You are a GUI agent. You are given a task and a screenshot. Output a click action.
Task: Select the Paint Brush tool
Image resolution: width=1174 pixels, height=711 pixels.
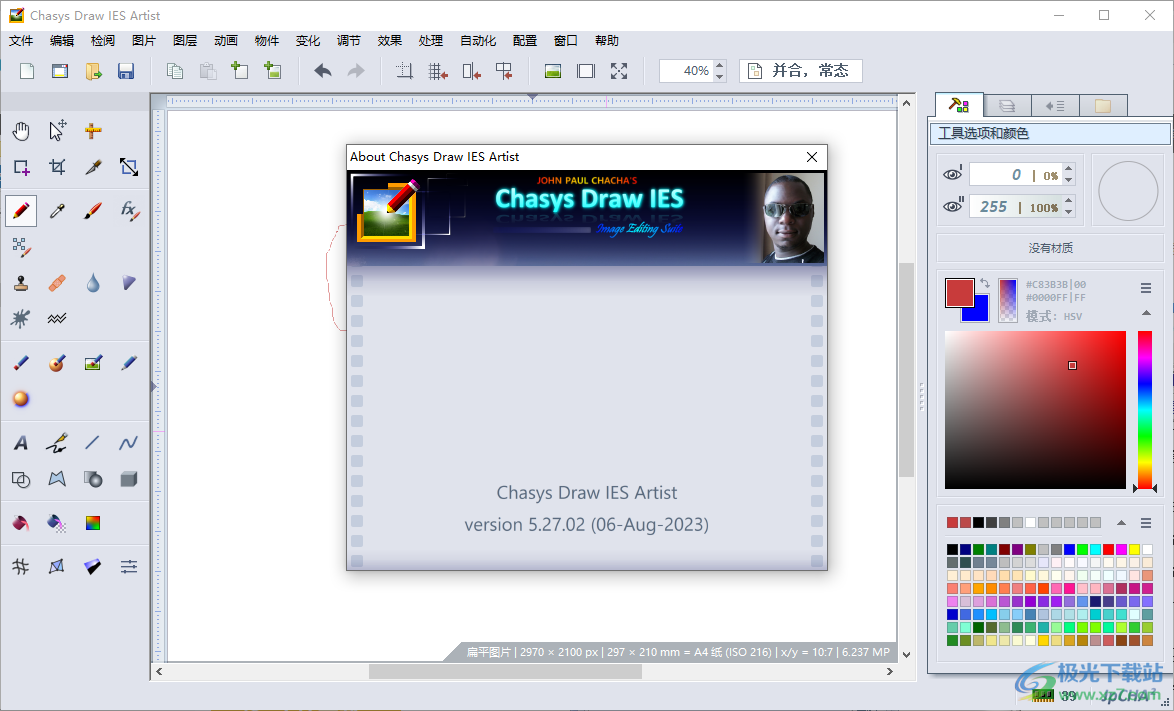[x=93, y=211]
